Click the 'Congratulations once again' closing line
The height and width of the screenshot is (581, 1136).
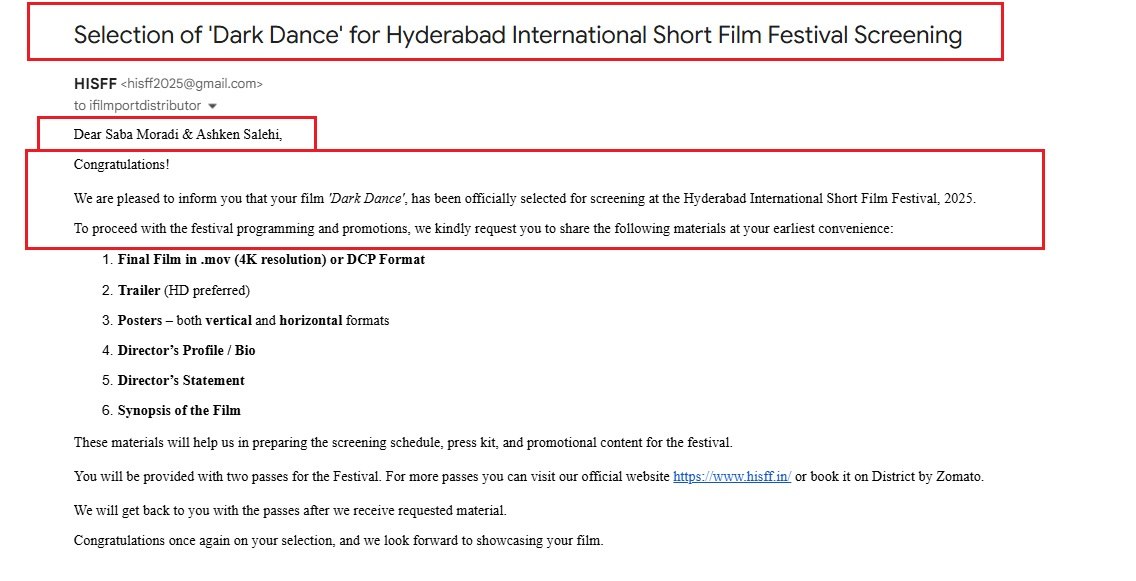click(338, 541)
